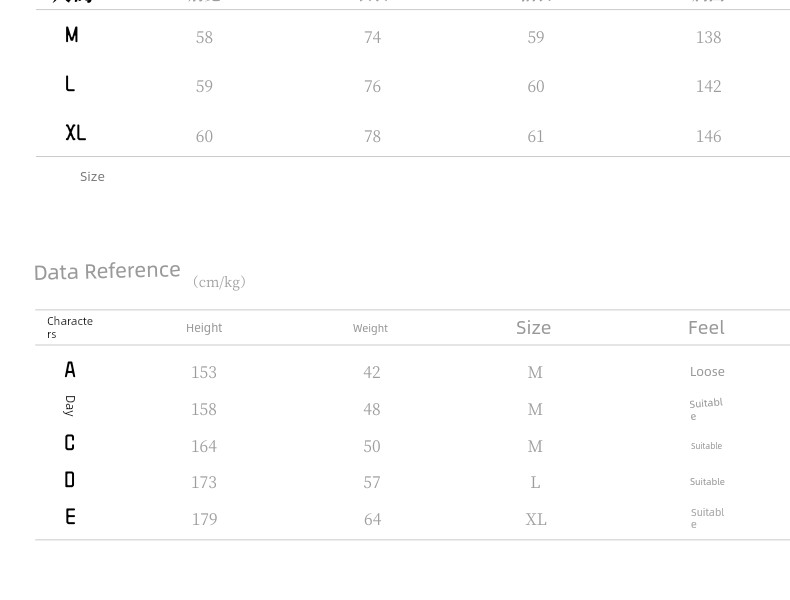Click the Loose feel value
Viewport: 790px width, 600px height.
pos(707,371)
